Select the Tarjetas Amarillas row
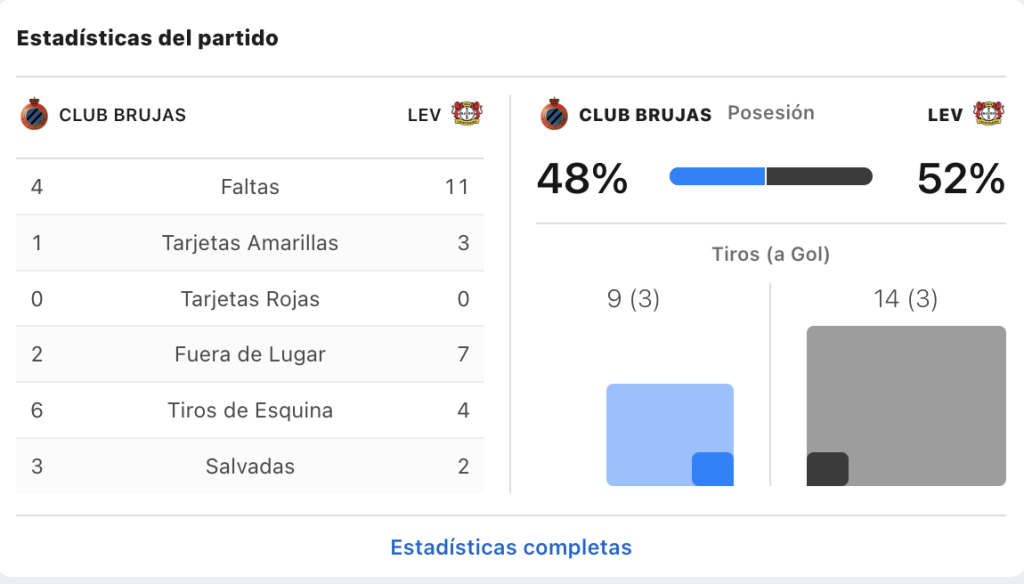1024x584 pixels. click(250, 243)
